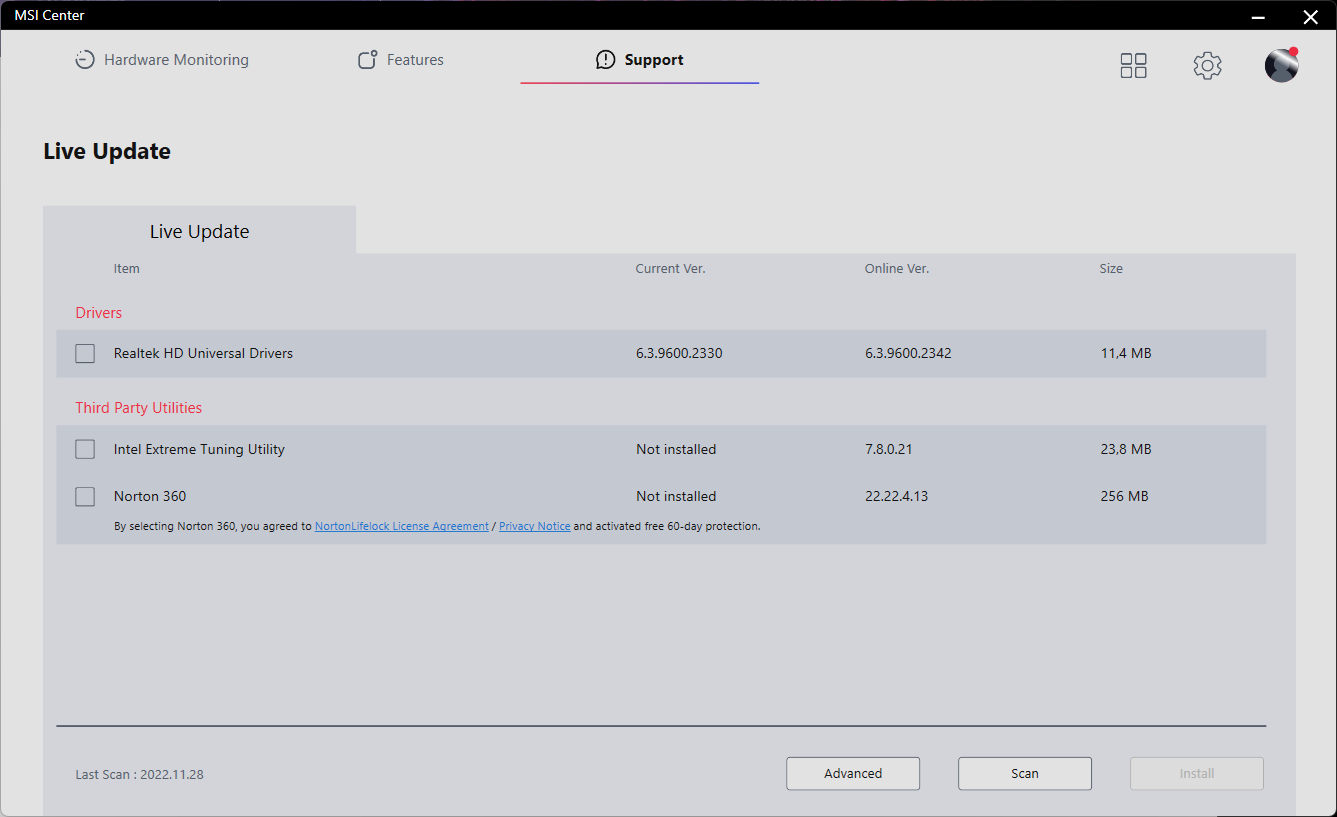Switch to the Features tab
Viewport: 1337px width, 817px height.
[x=401, y=60]
